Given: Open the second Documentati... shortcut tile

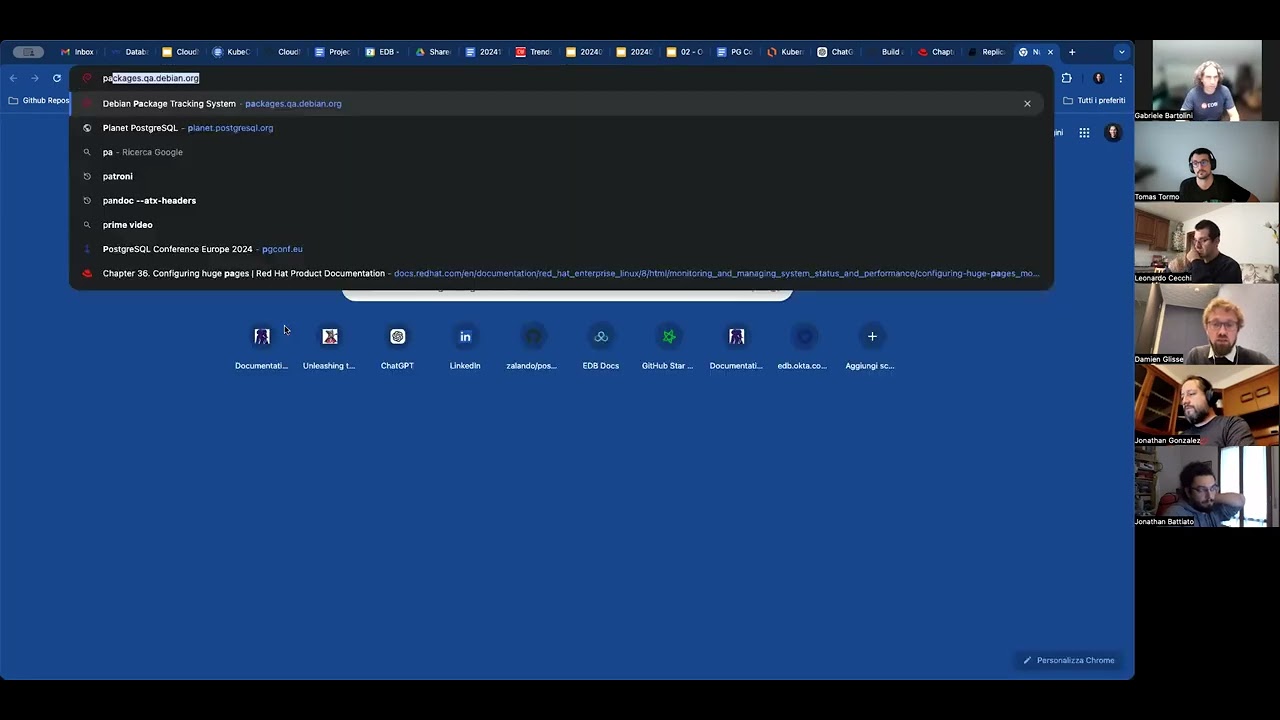Looking at the screenshot, I should click(737, 346).
